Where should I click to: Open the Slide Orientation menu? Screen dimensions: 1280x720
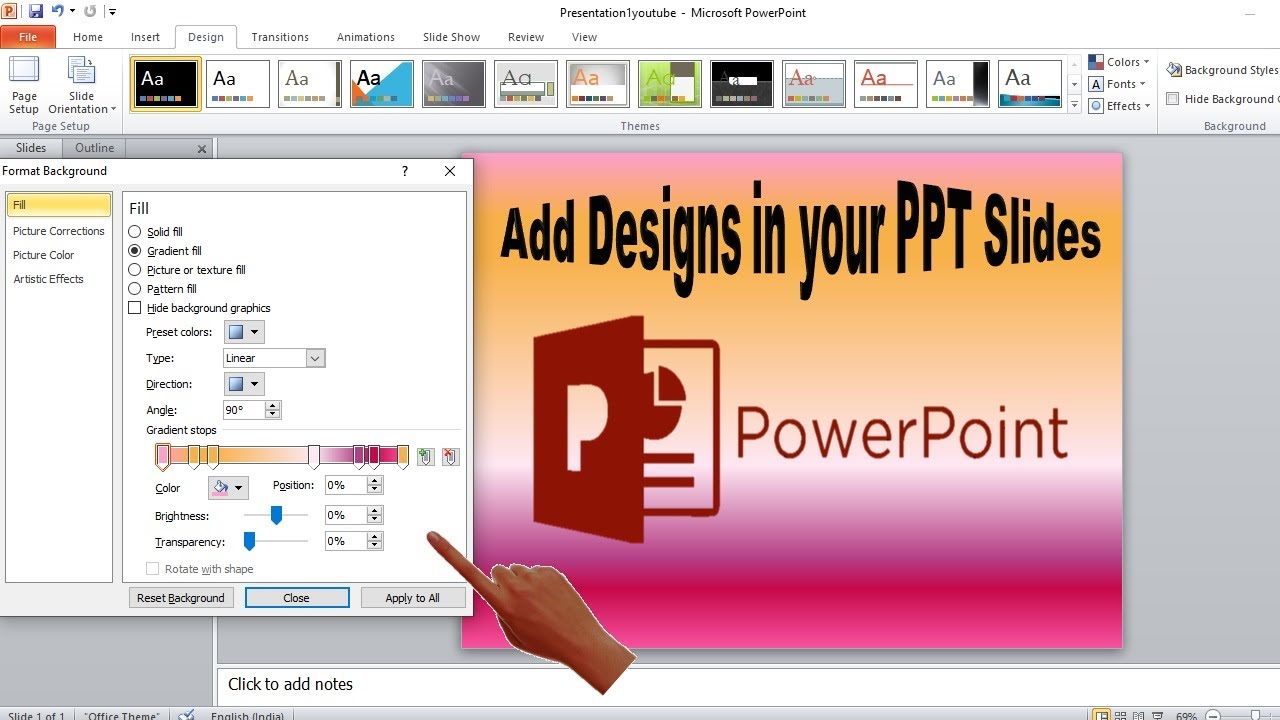click(x=82, y=85)
